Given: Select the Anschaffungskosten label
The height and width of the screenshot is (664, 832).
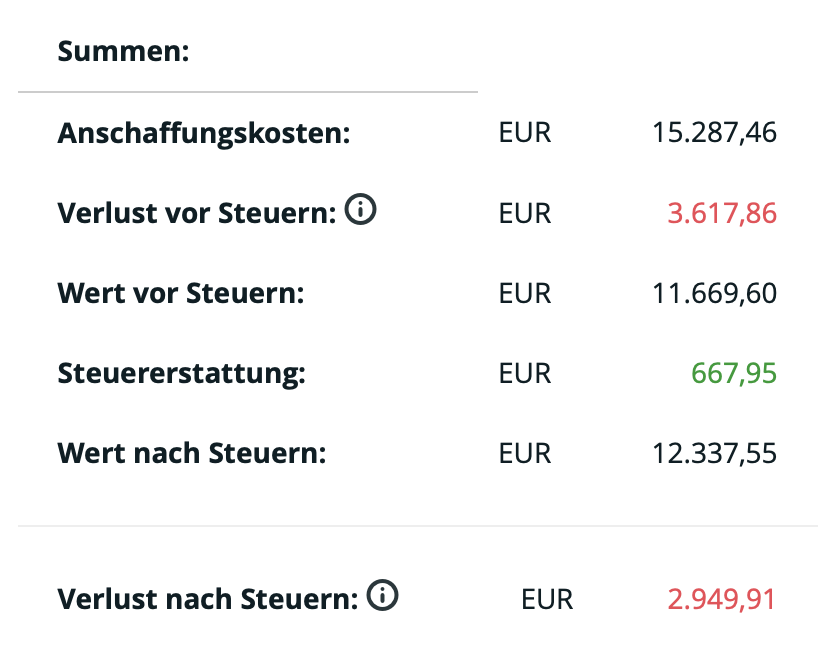Looking at the screenshot, I should coord(204,133).
